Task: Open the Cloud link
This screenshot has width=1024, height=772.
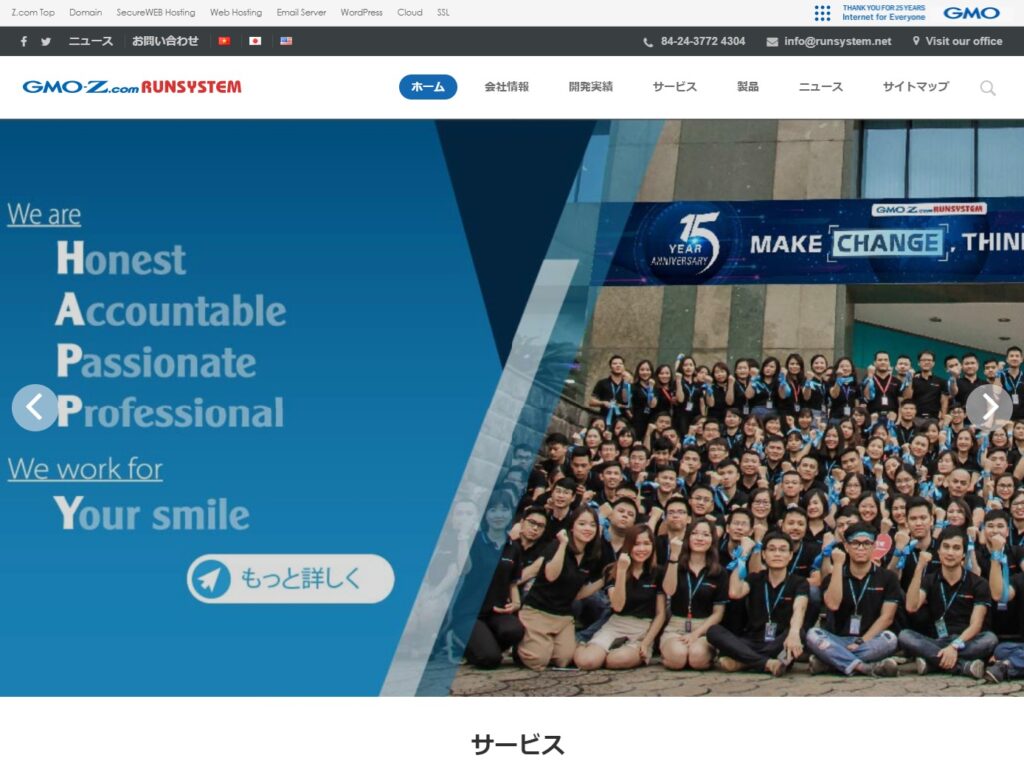Action: pos(410,12)
